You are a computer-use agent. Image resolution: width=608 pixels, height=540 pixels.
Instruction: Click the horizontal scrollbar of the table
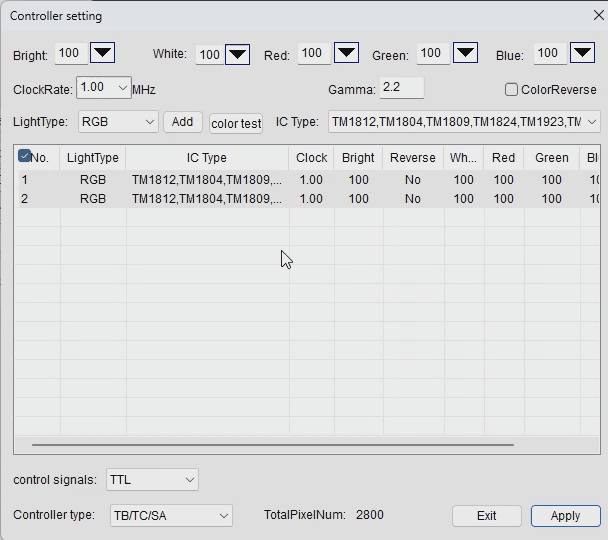click(x=273, y=445)
